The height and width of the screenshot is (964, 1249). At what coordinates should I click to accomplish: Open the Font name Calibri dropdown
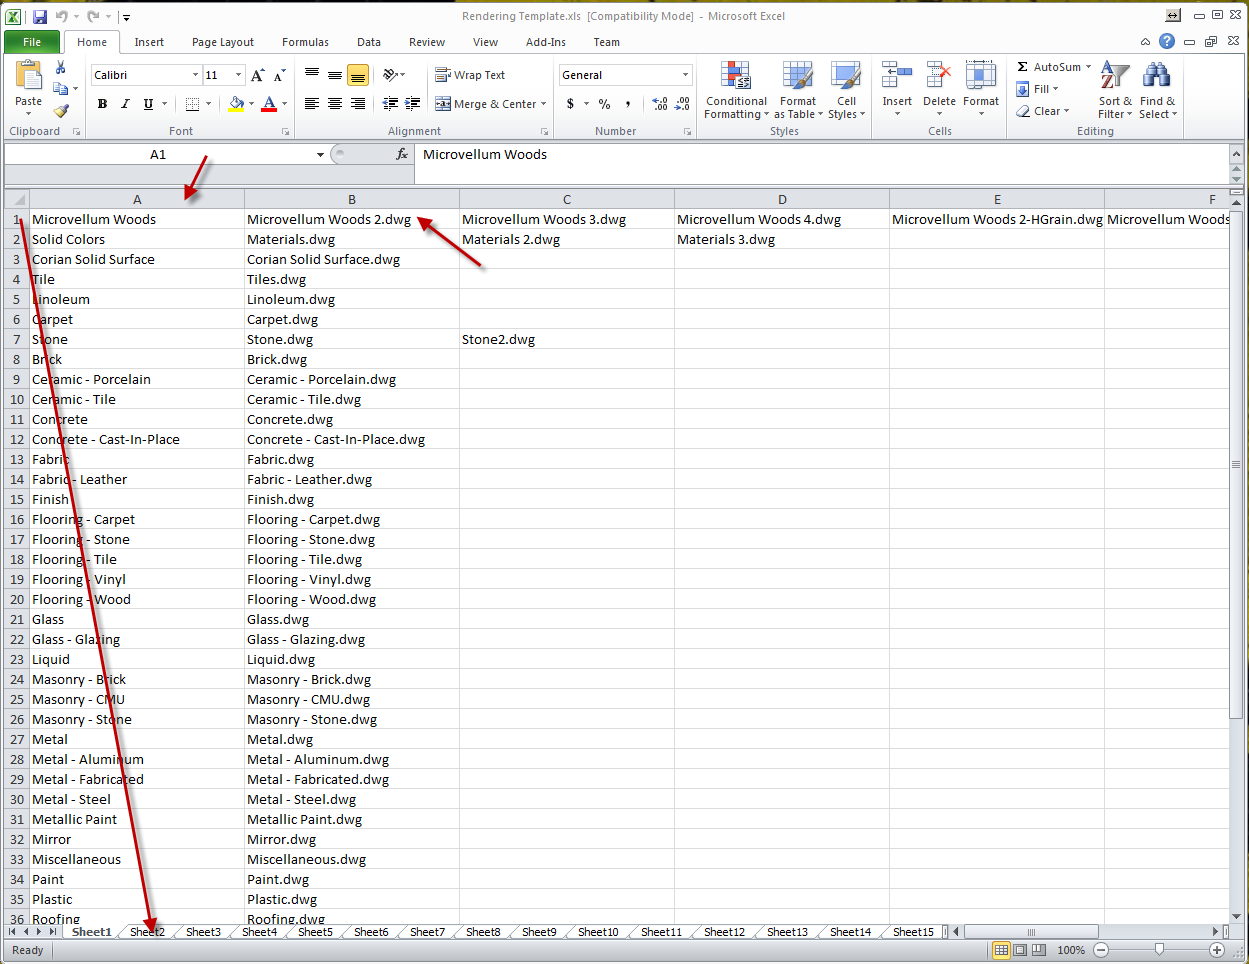tap(195, 75)
